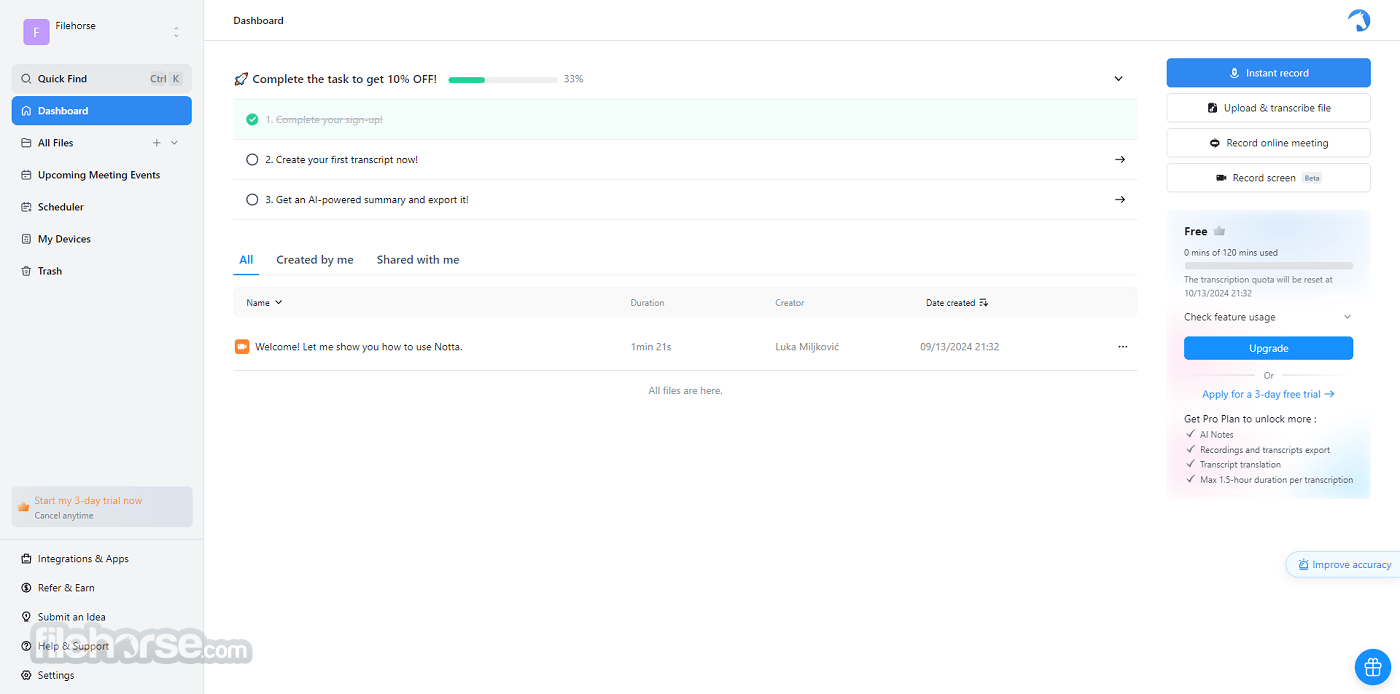Click the Free plan crown icon
This screenshot has width=1400, height=694.
(x=1219, y=231)
